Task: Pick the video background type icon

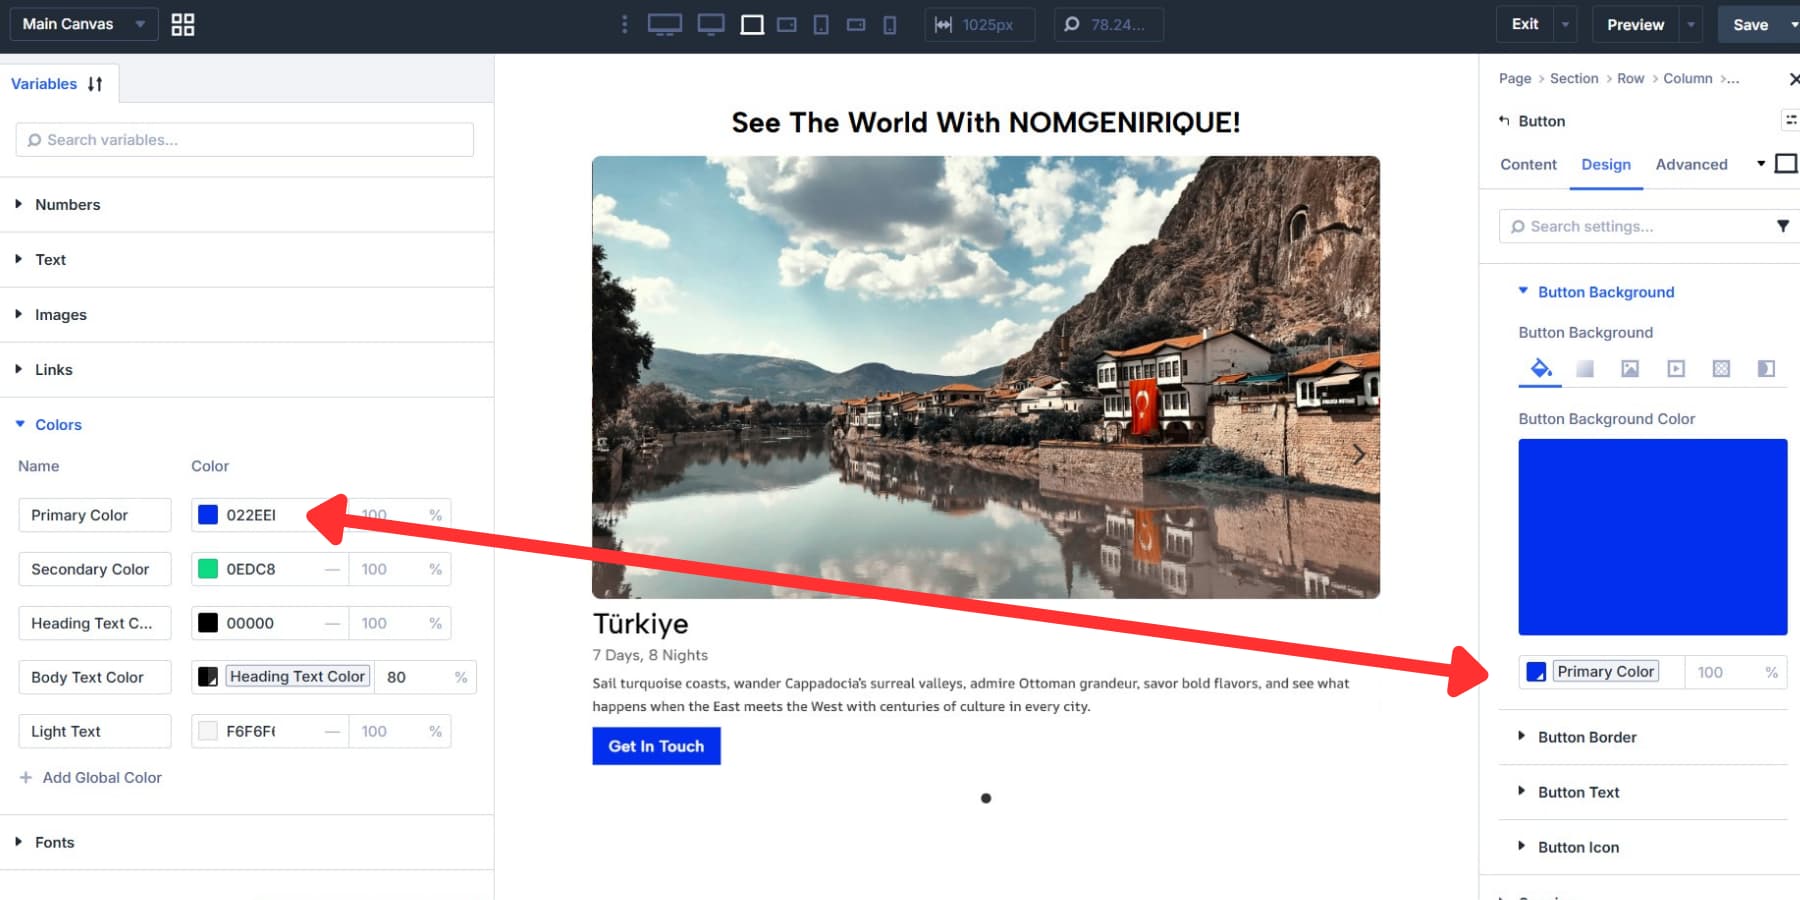Action: coord(1676,368)
